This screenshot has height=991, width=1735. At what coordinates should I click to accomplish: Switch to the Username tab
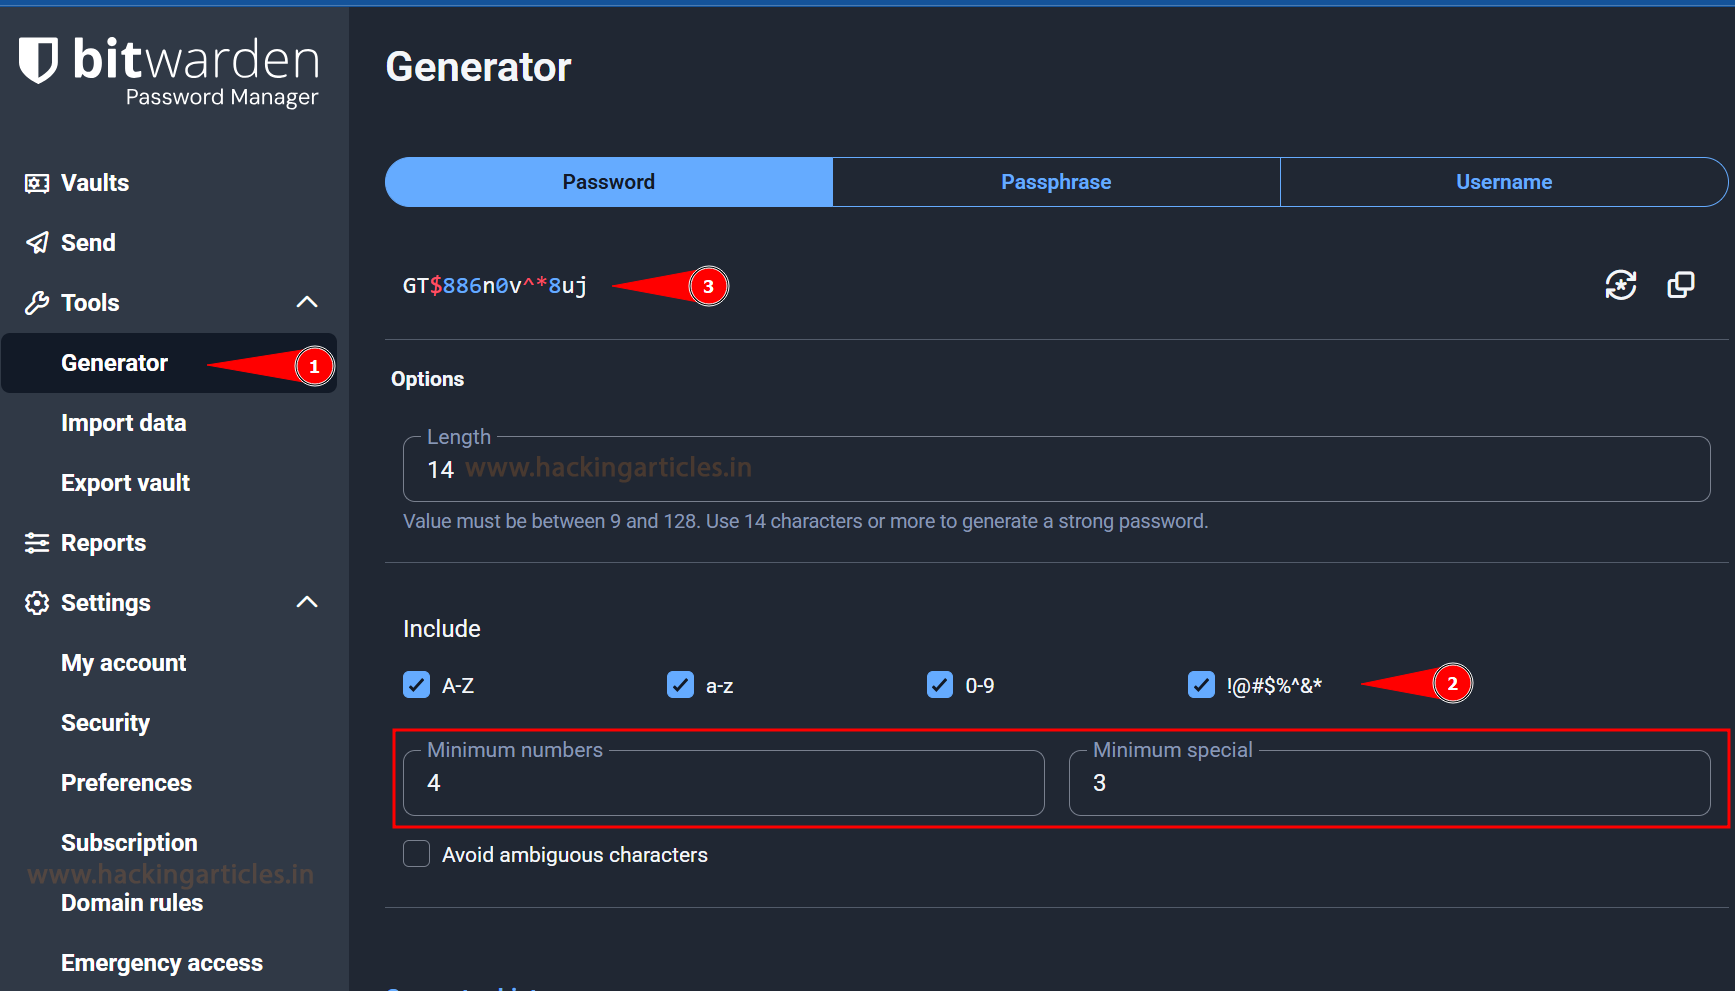click(1504, 182)
